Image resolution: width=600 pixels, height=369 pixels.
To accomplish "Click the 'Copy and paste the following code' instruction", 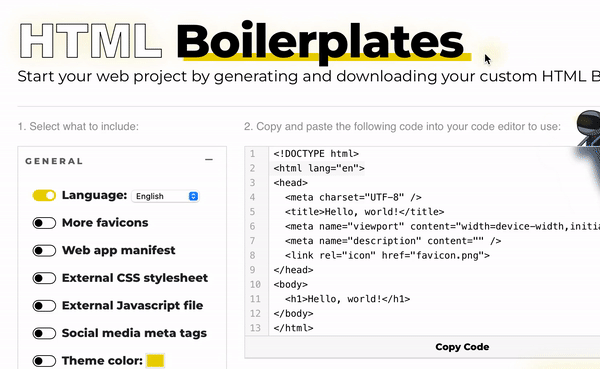I will coord(402,126).
